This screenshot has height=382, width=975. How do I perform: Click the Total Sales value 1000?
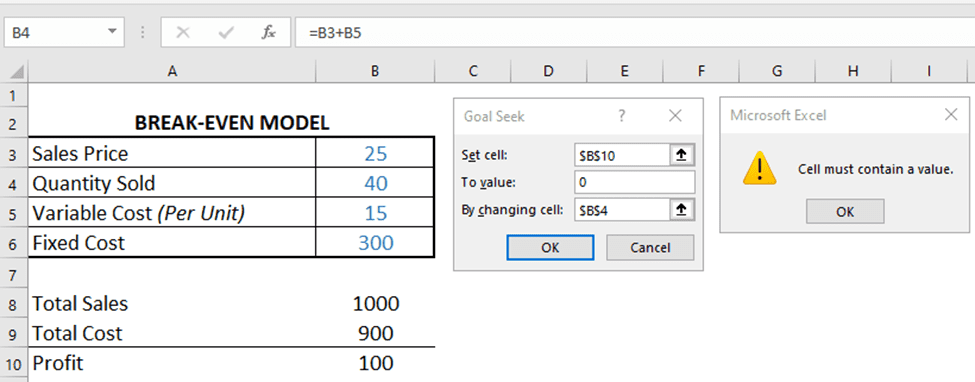(376, 303)
